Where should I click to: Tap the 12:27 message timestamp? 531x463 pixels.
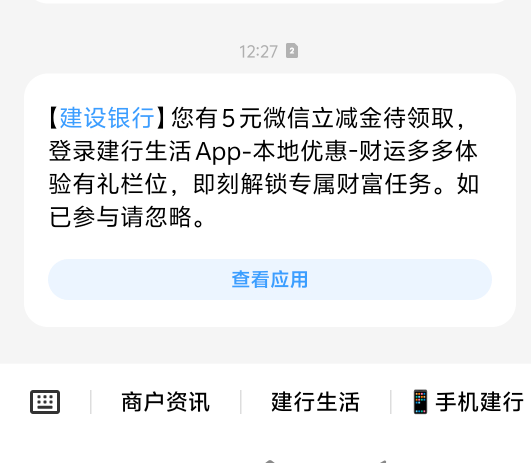(x=258, y=51)
